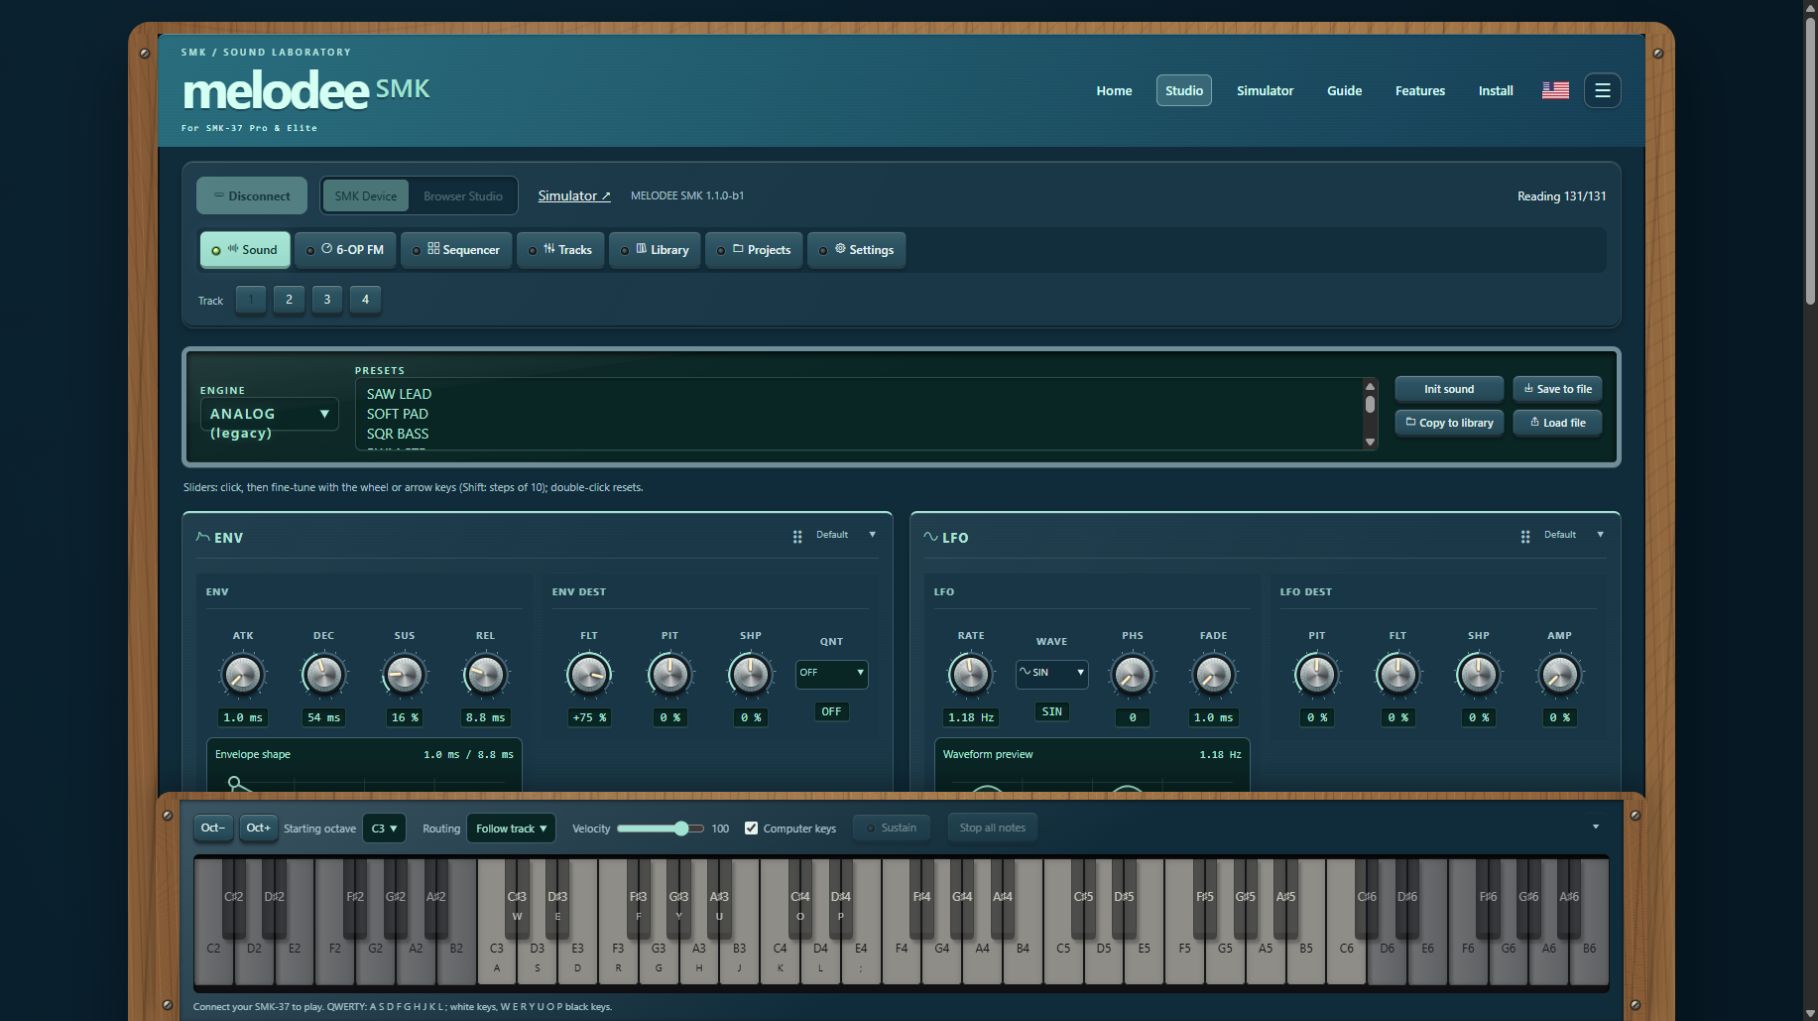Click the ENV DEST SHP knob
The height and width of the screenshot is (1021, 1818).
(750, 675)
